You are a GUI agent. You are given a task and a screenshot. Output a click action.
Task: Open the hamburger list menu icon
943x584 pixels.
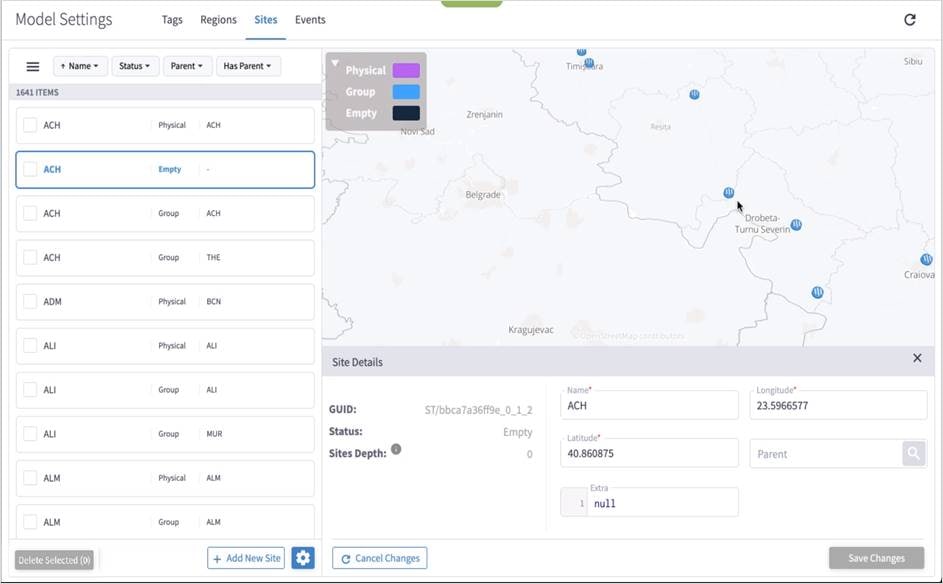point(33,65)
